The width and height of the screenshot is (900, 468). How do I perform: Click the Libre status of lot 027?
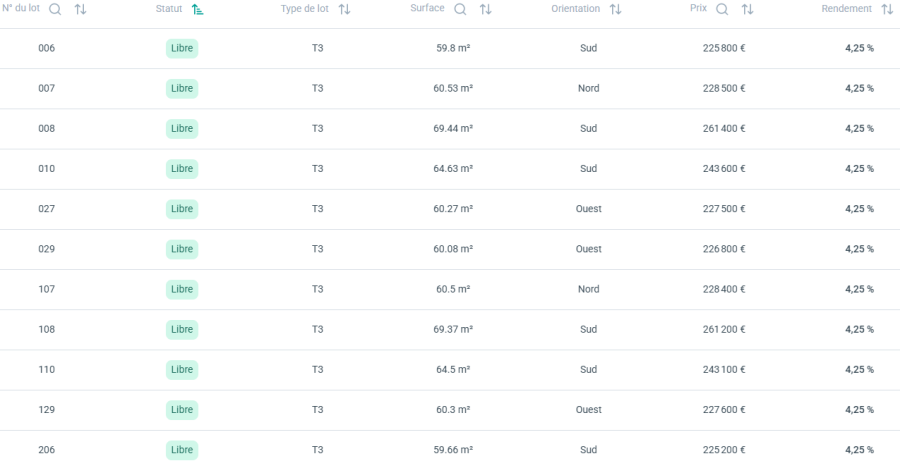182,209
